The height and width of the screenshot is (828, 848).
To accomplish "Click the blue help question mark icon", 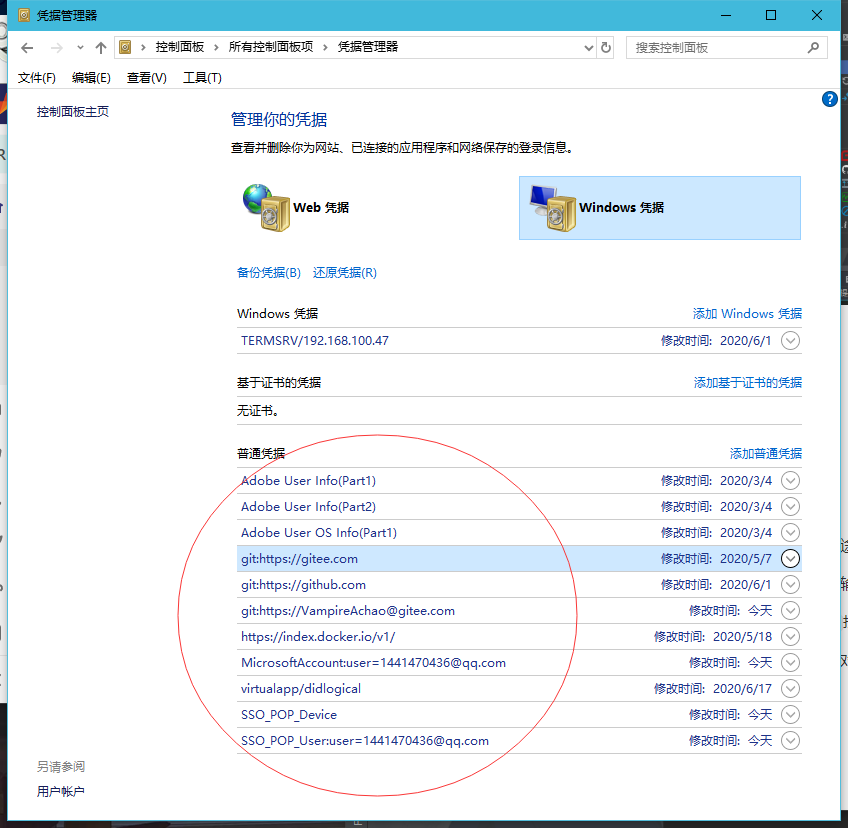I will [829, 99].
